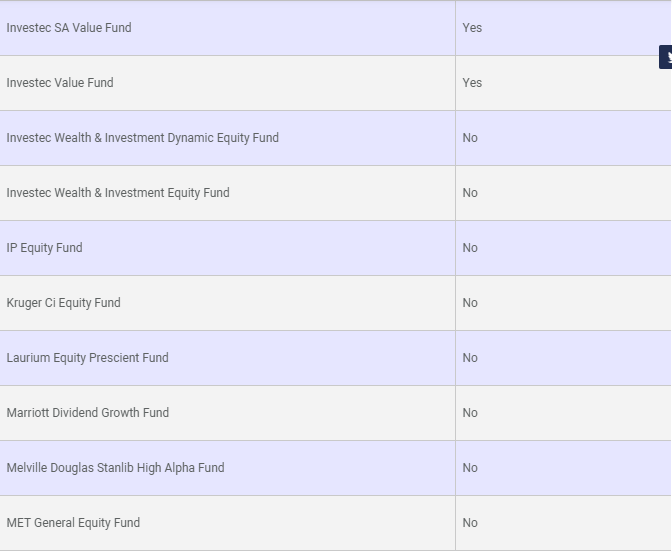Image resolution: width=672 pixels, height=551 pixels.
Task: Click the Twitter share icon
Action: click(666, 57)
